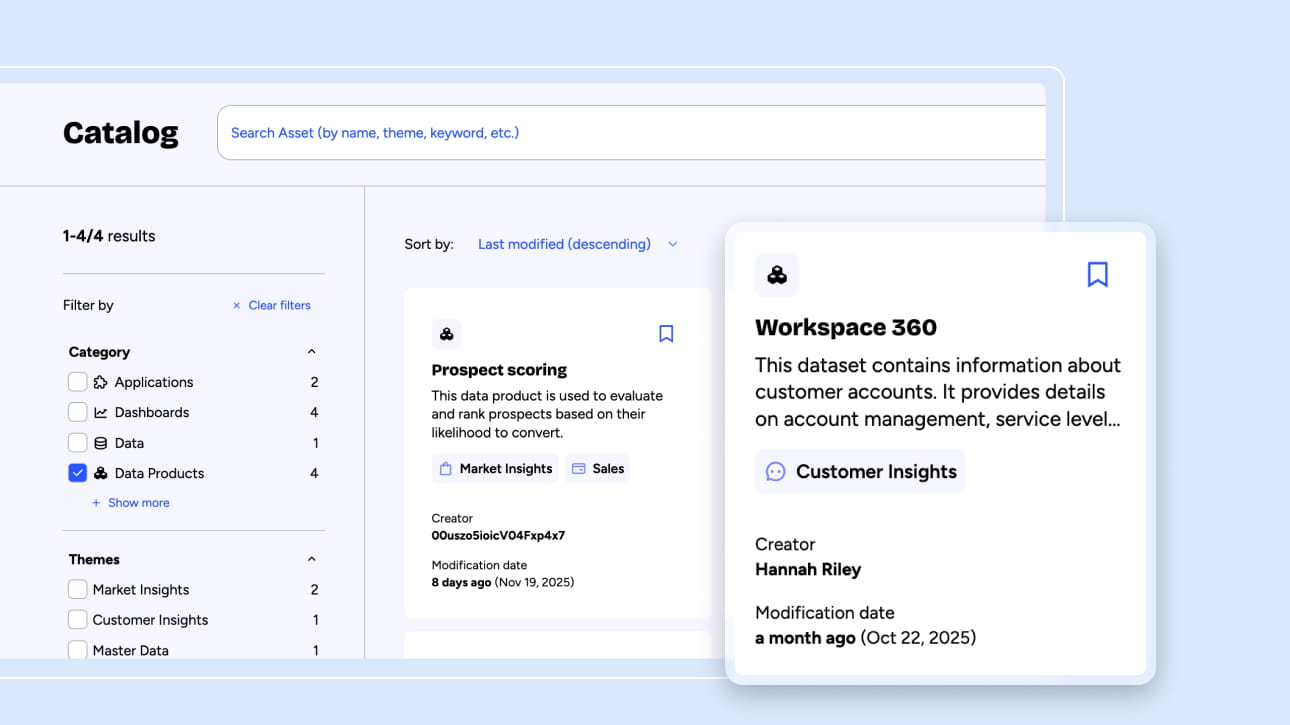Image resolution: width=1290 pixels, height=725 pixels.
Task: Select the Sales tag on Prospect scoring
Action: [x=597, y=469]
